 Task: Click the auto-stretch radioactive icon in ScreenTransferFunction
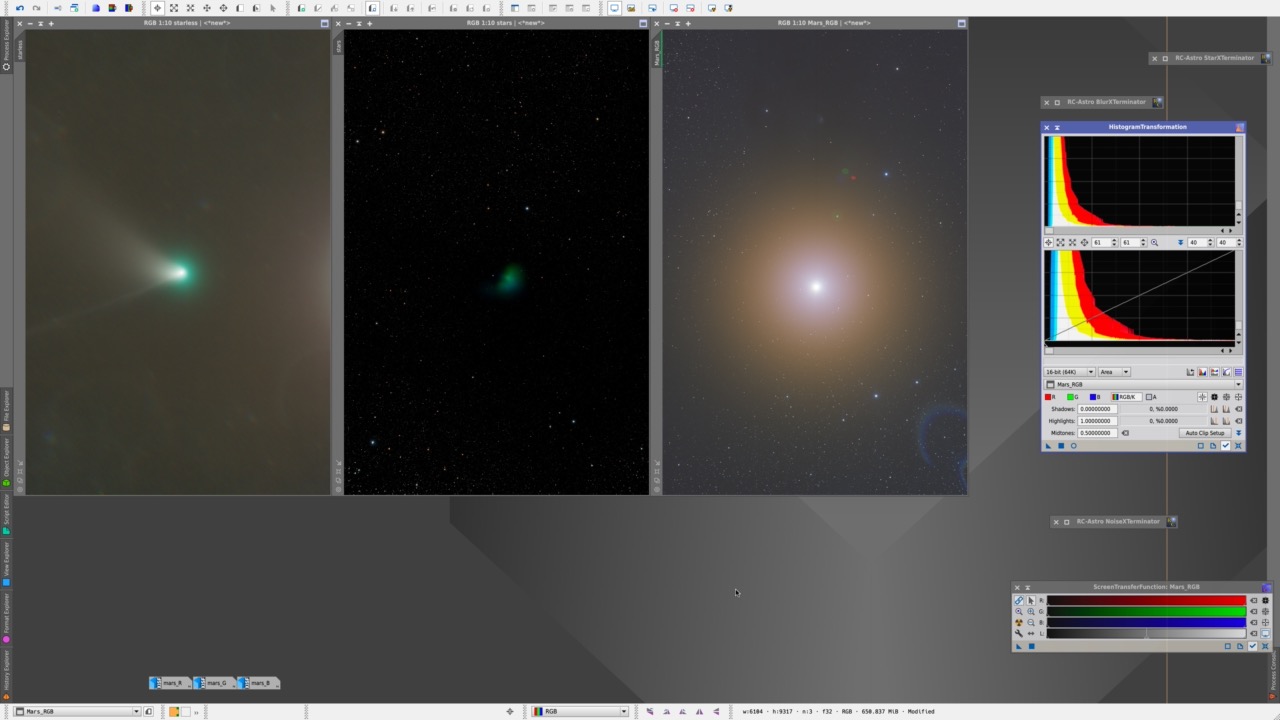[x=1019, y=622]
